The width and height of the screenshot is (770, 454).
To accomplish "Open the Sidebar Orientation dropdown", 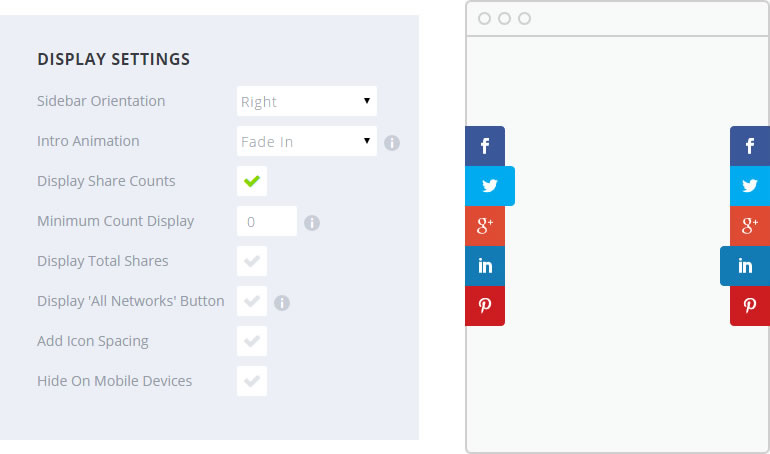I will (307, 101).
